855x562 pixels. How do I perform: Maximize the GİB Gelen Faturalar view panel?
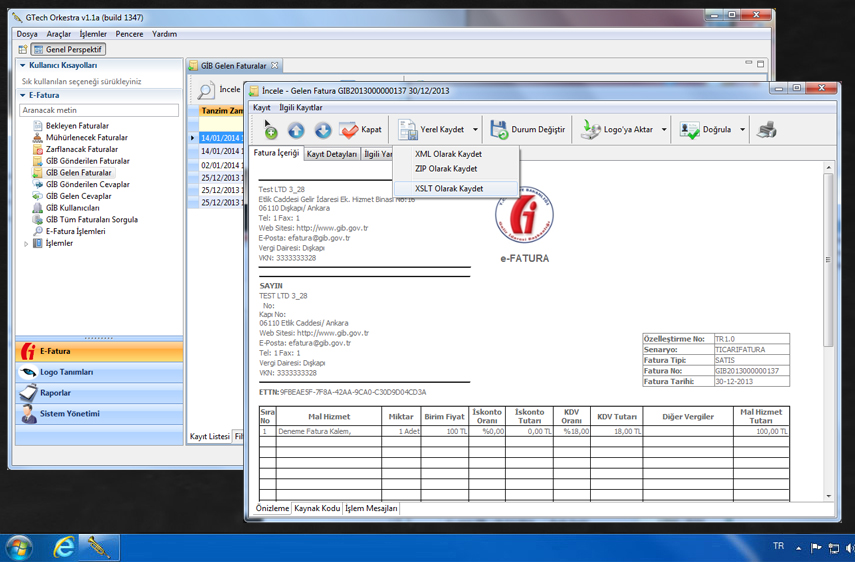click(760, 64)
